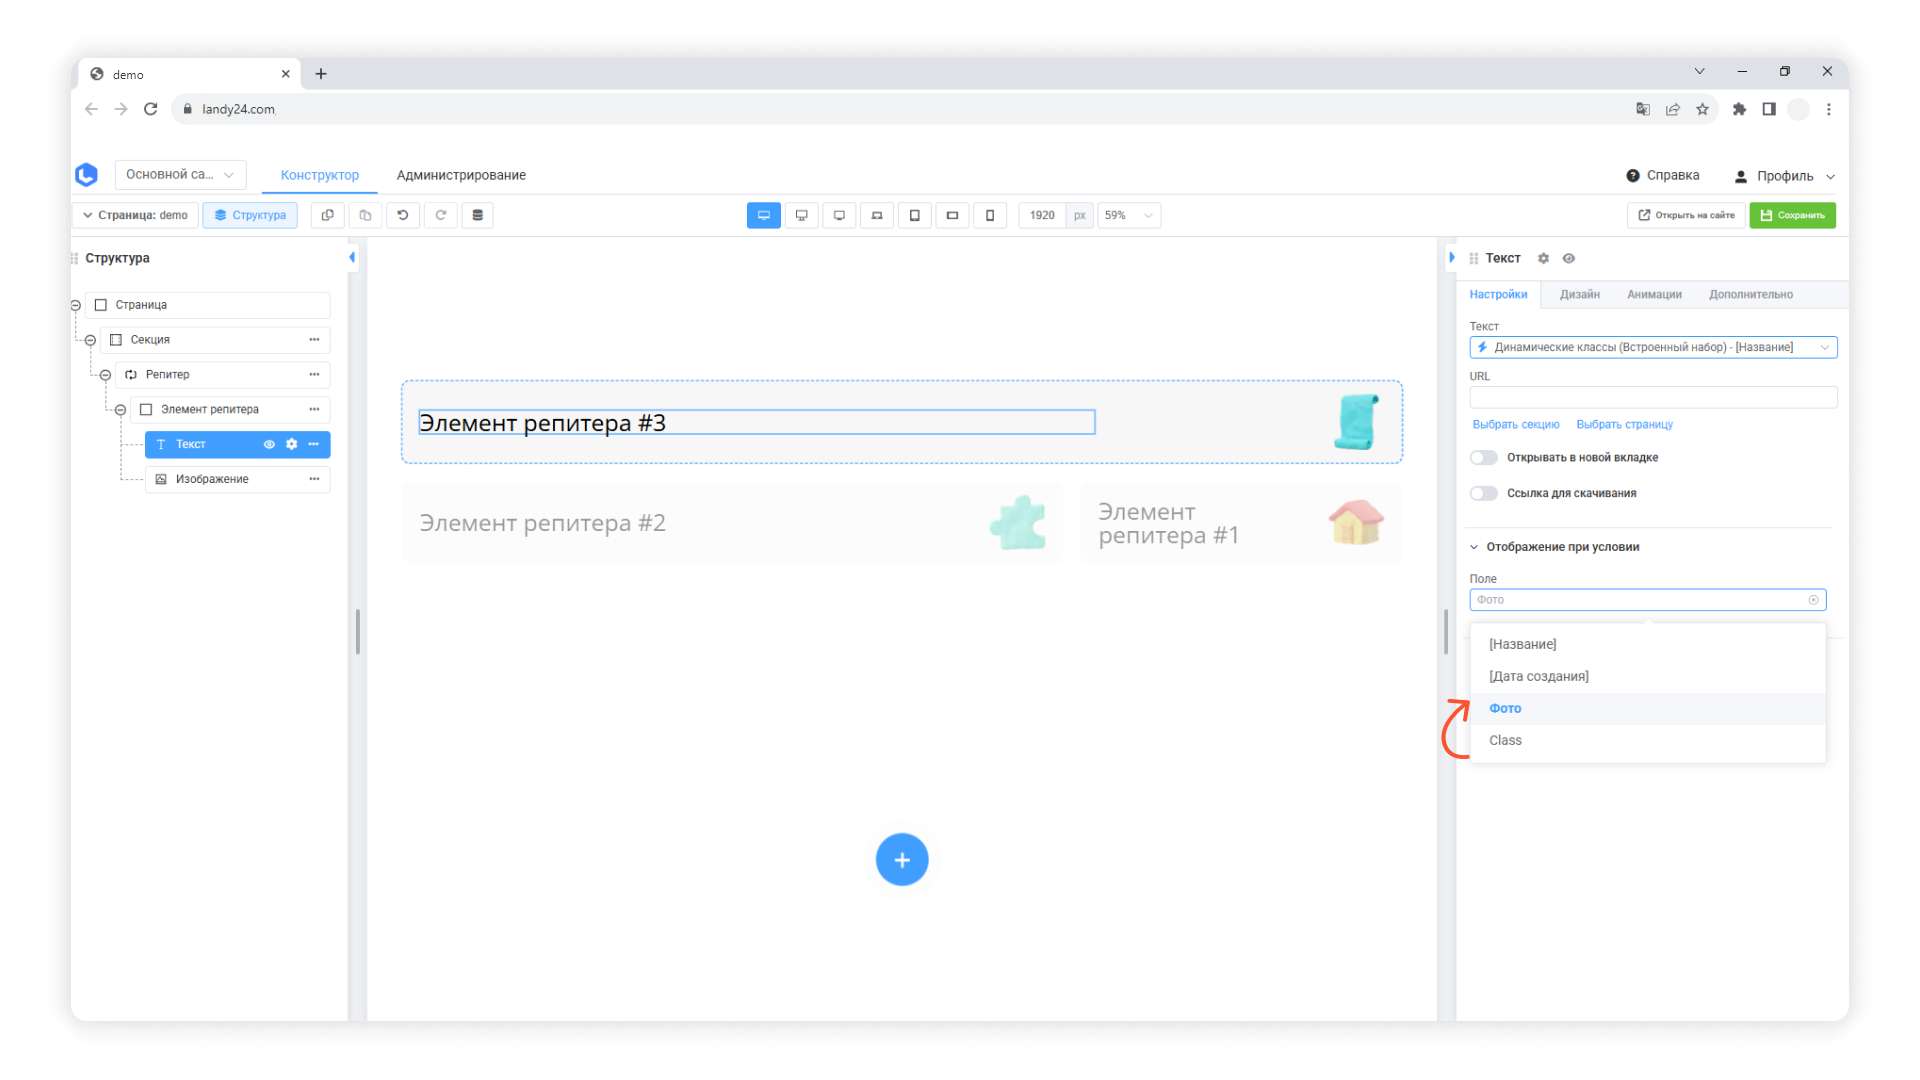The height and width of the screenshot is (1080, 1920).
Task: Click the green Сохранить button
Action: tap(1792, 215)
